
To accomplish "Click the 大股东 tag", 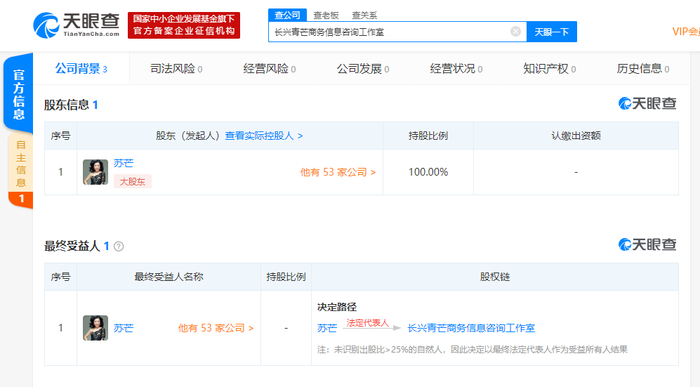I will (x=133, y=182).
